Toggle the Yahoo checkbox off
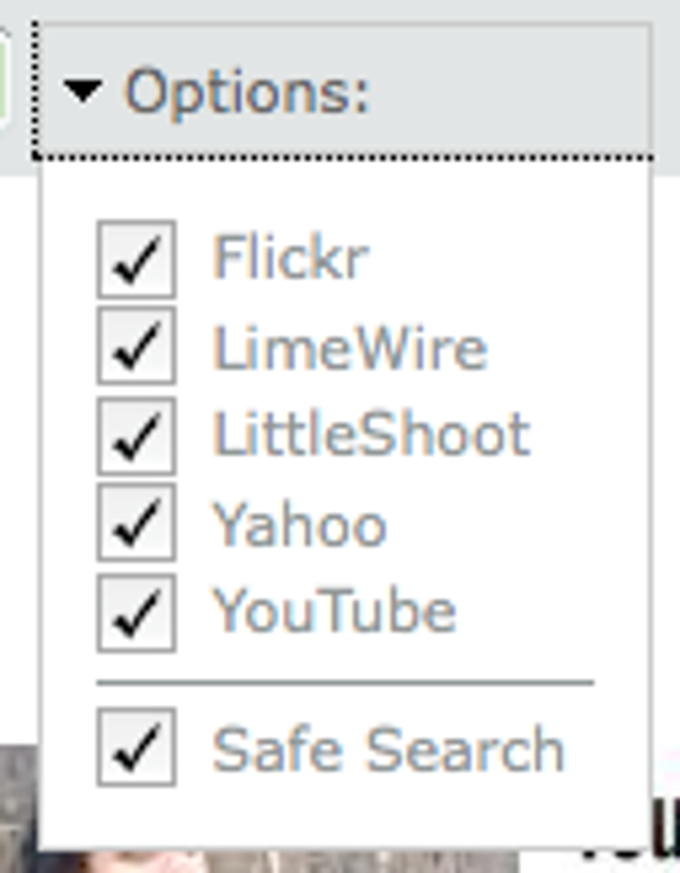Viewport: 680px width, 873px height. (136, 522)
